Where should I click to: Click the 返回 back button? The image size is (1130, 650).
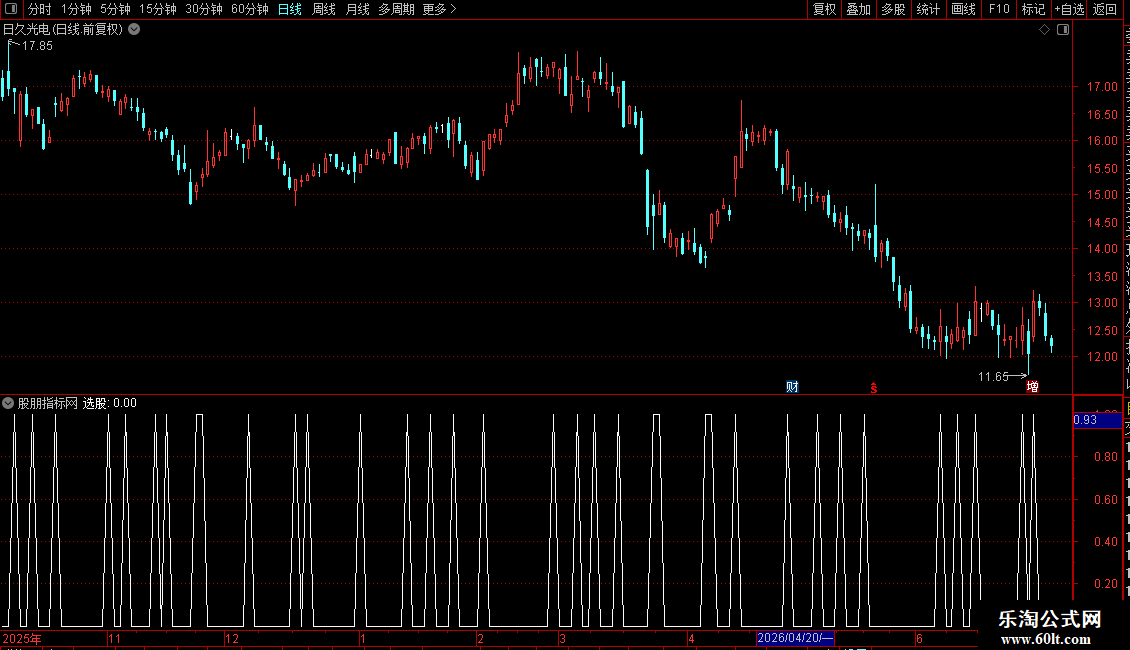[1104, 9]
